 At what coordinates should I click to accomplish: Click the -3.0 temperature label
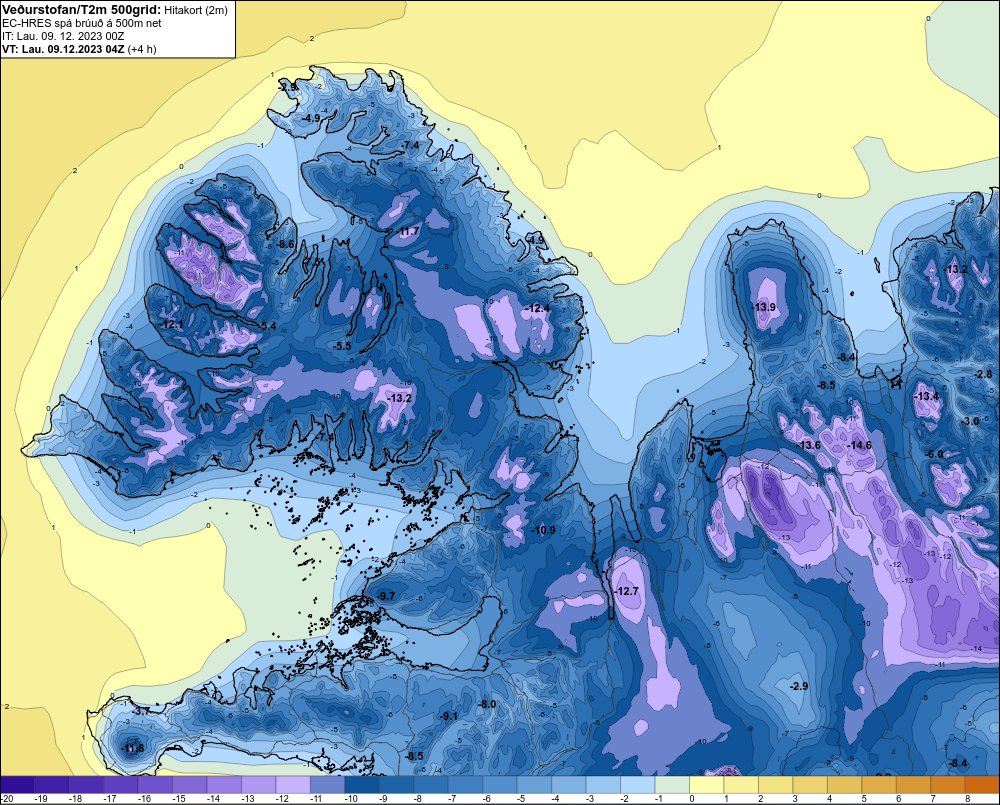point(970,421)
